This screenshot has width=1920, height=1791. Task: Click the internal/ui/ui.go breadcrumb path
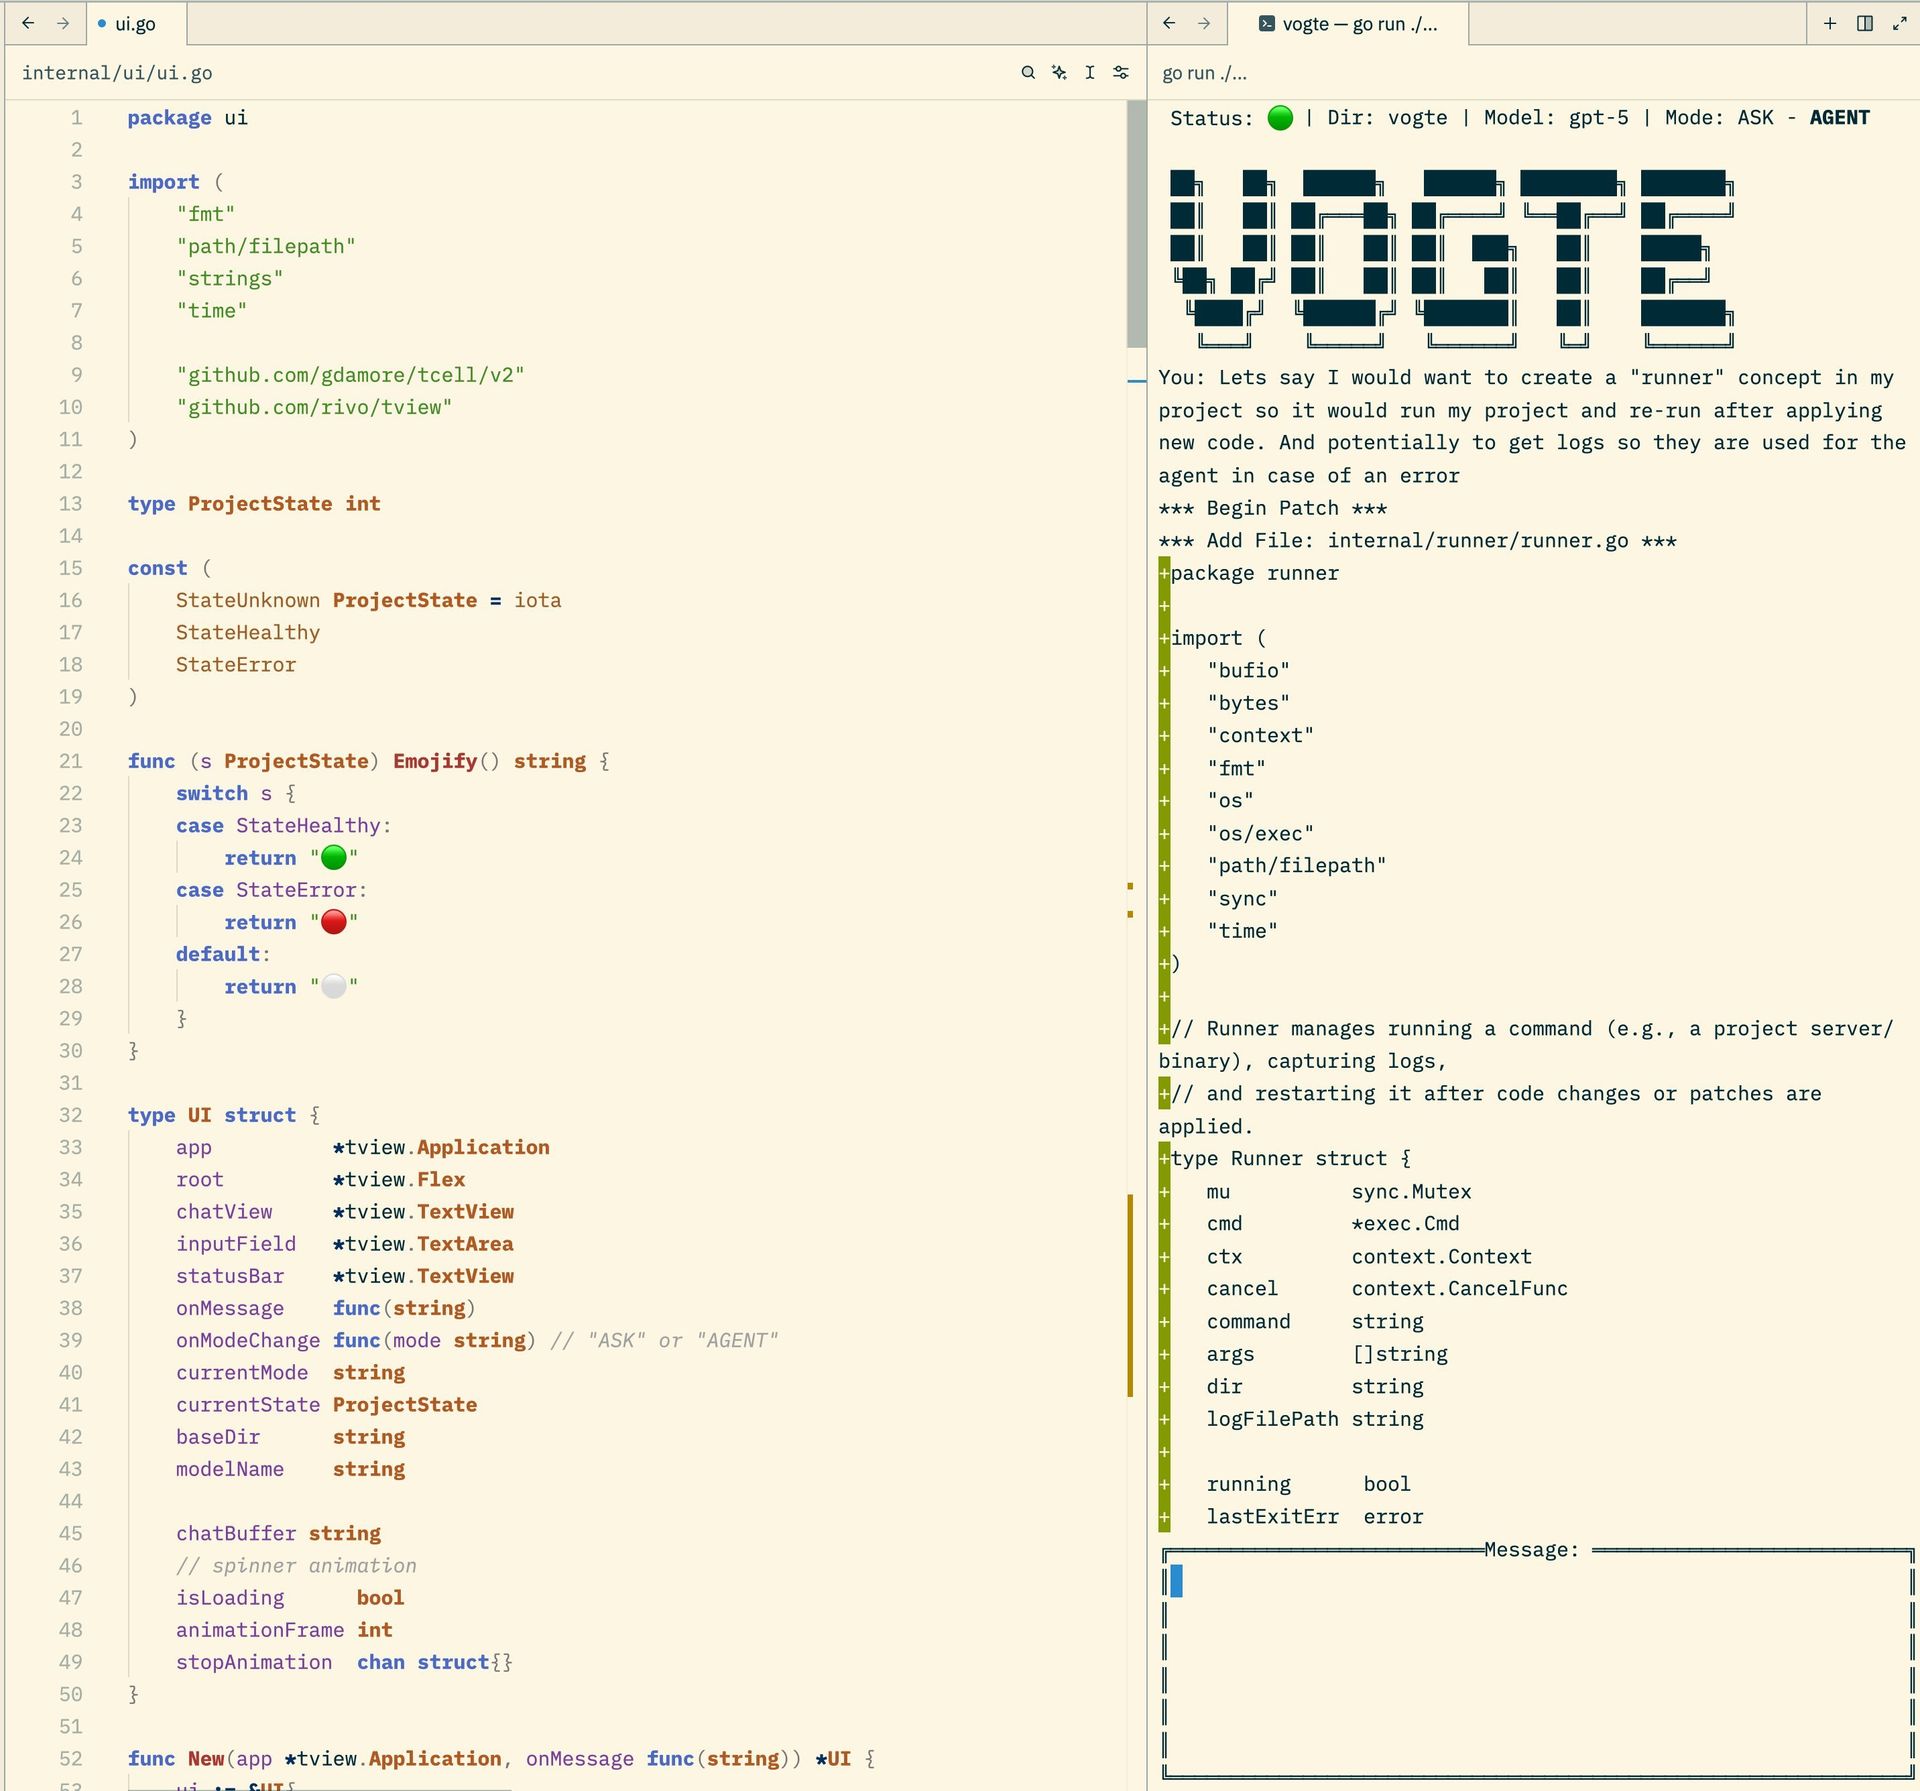pyautogui.click(x=117, y=73)
